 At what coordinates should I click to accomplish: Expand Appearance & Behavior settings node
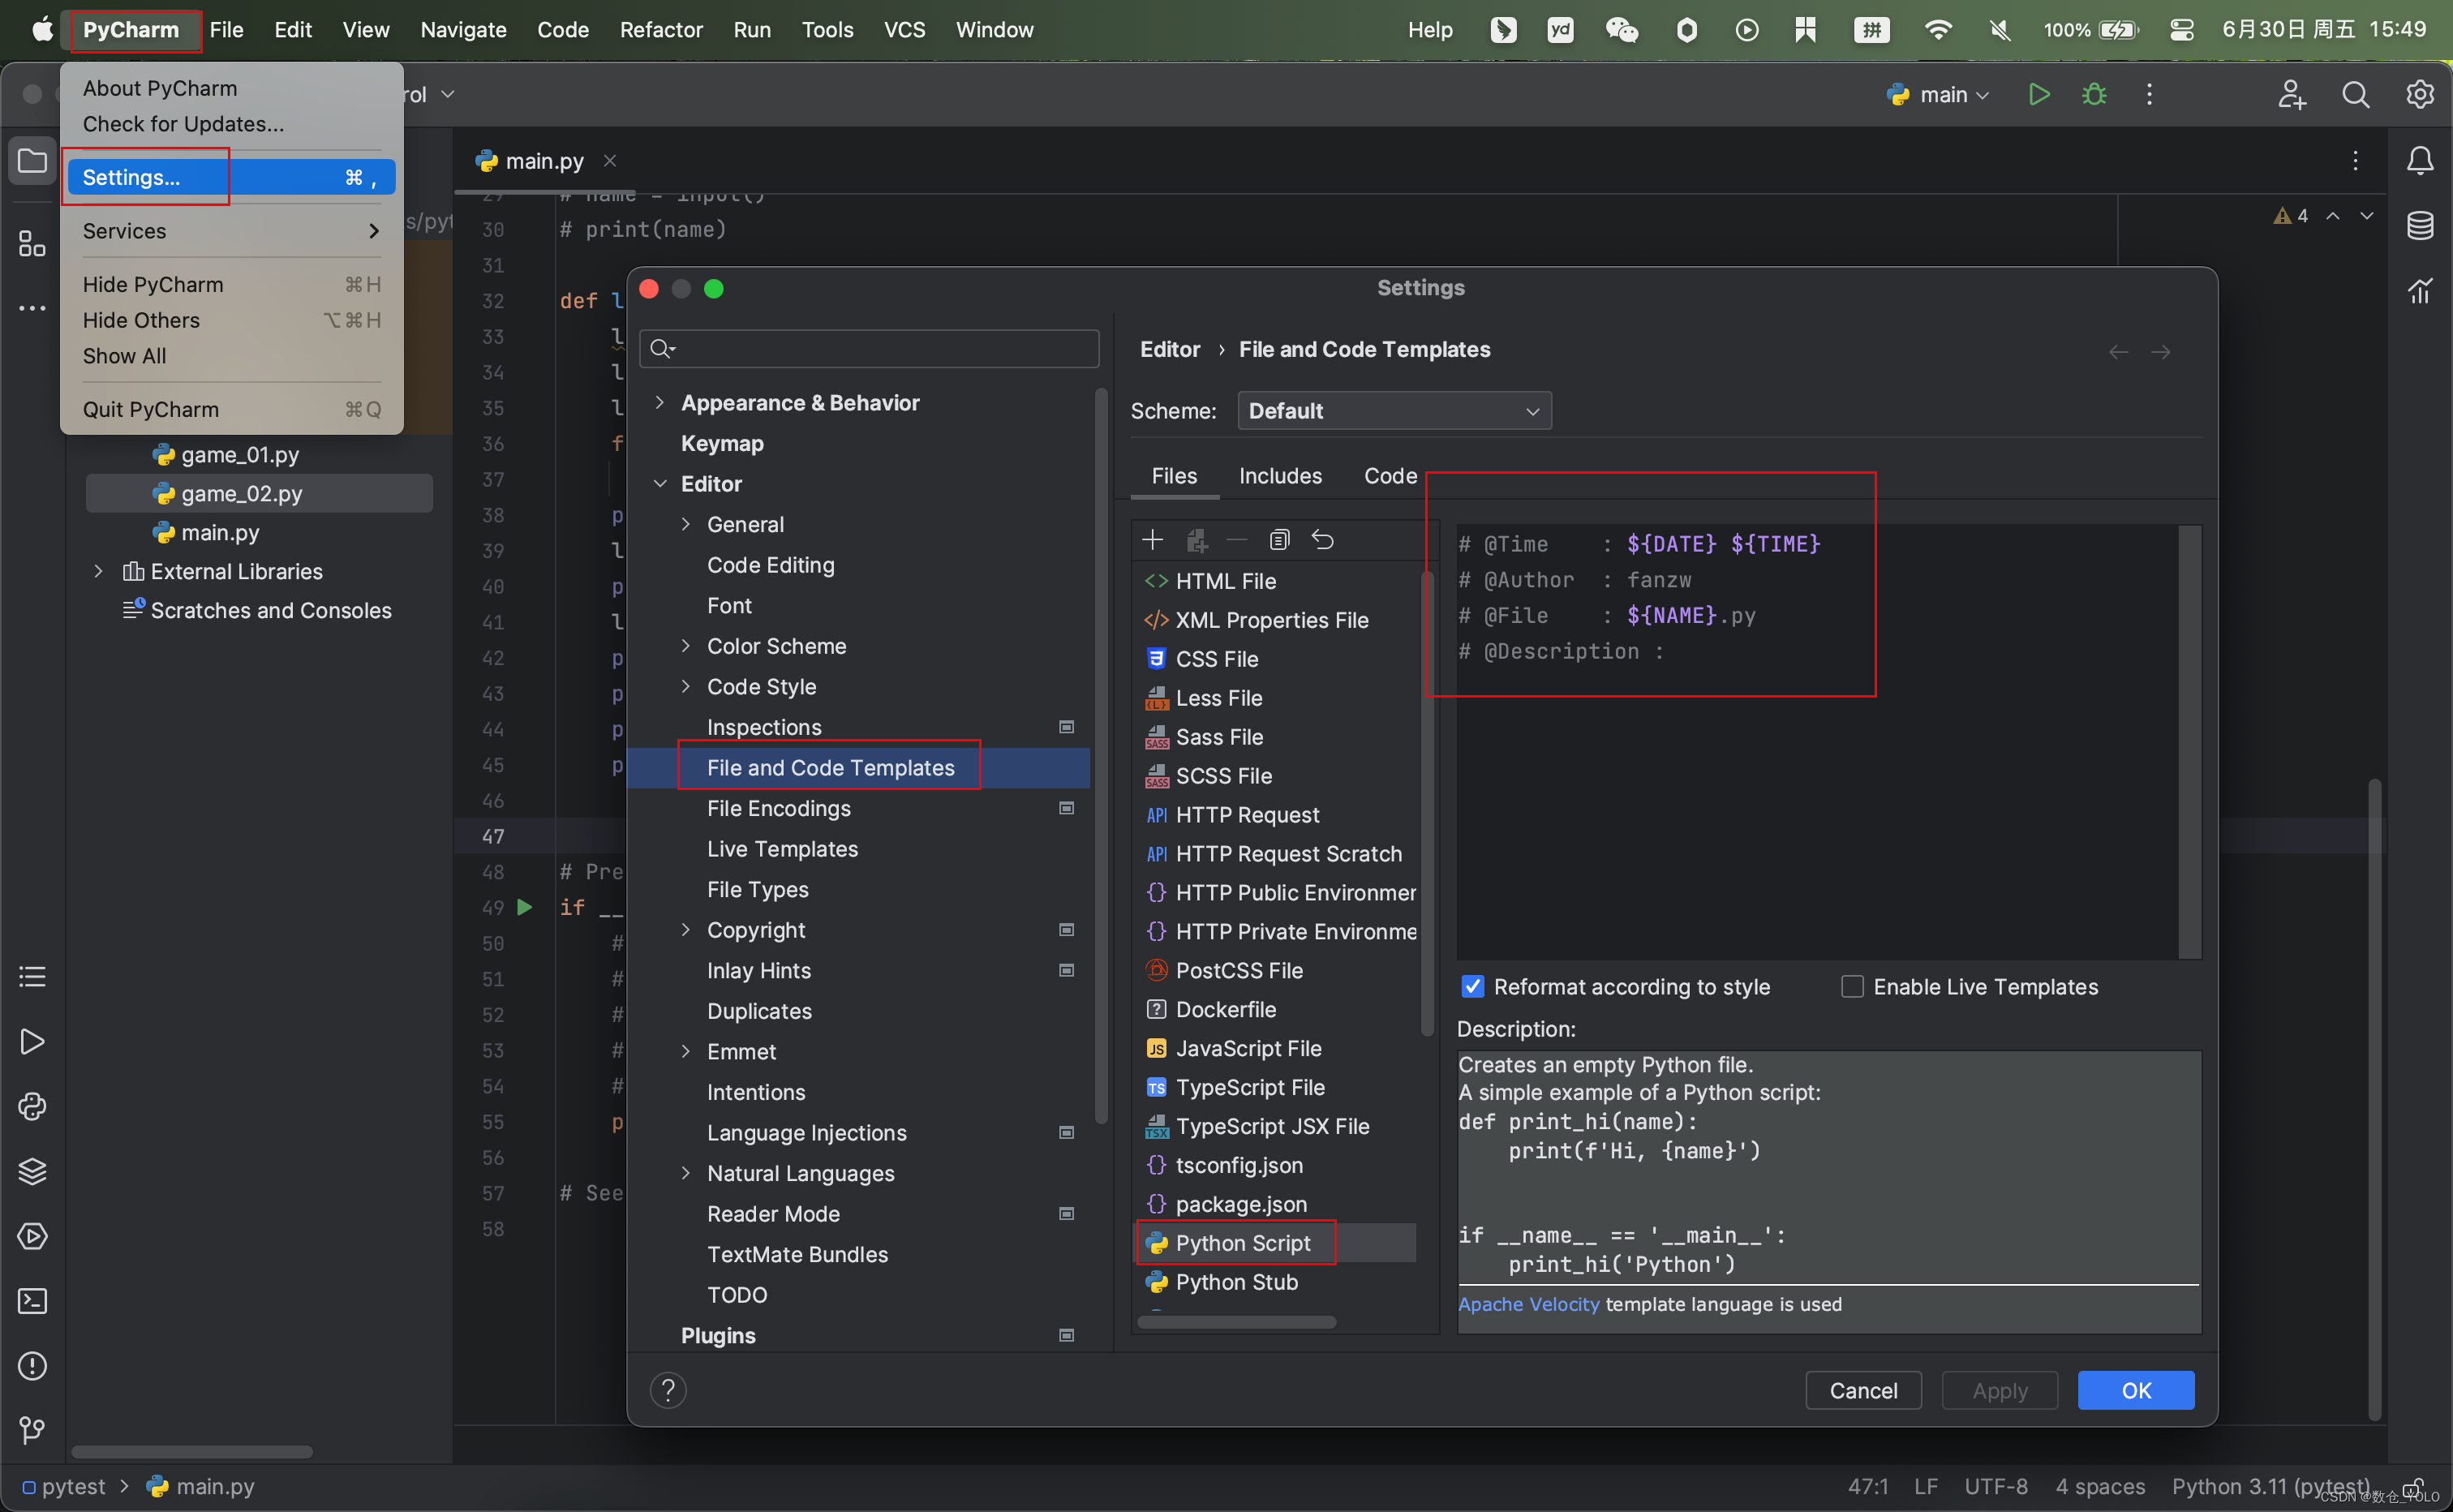[660, 402]
